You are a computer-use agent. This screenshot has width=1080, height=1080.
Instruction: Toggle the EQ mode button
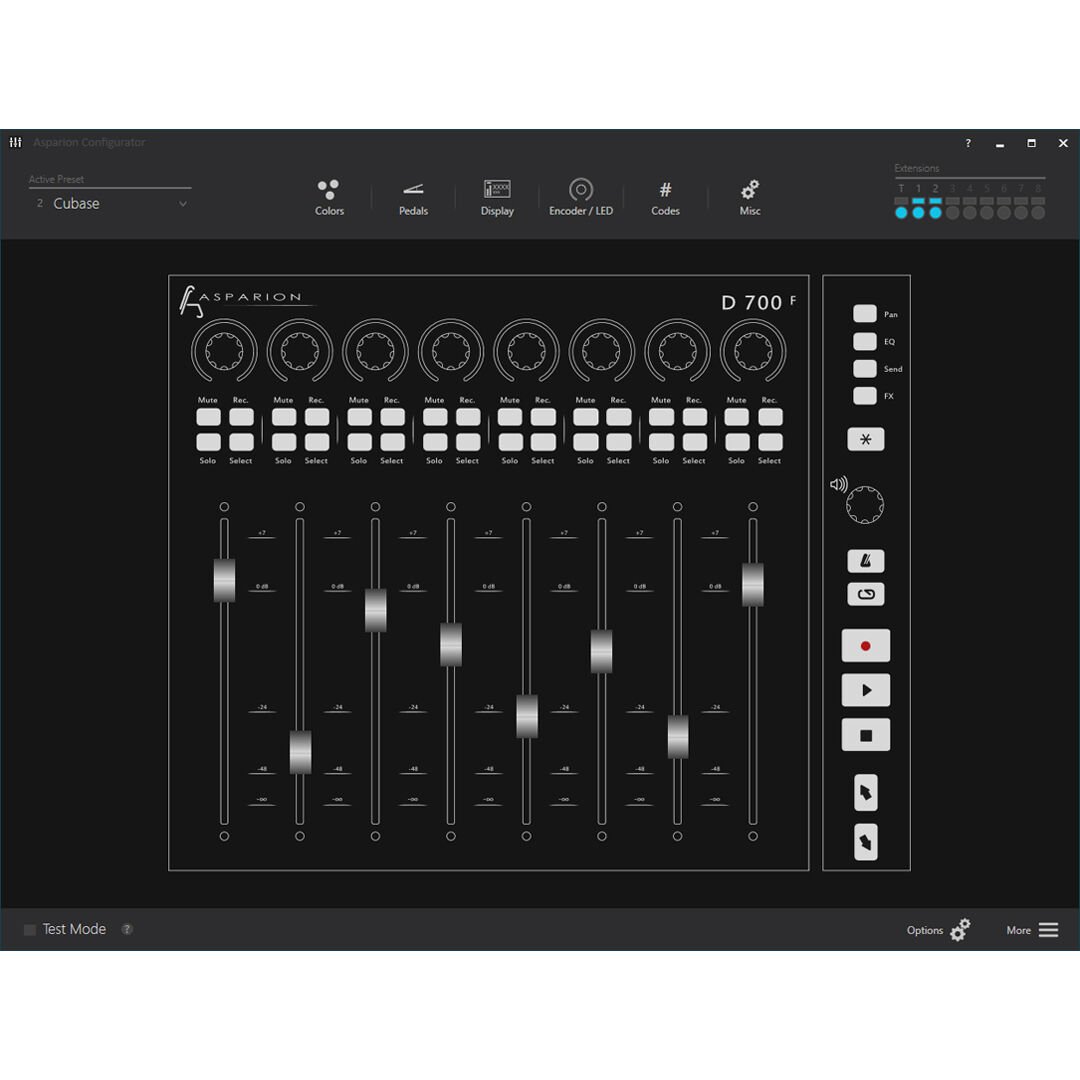coord(864,341)
